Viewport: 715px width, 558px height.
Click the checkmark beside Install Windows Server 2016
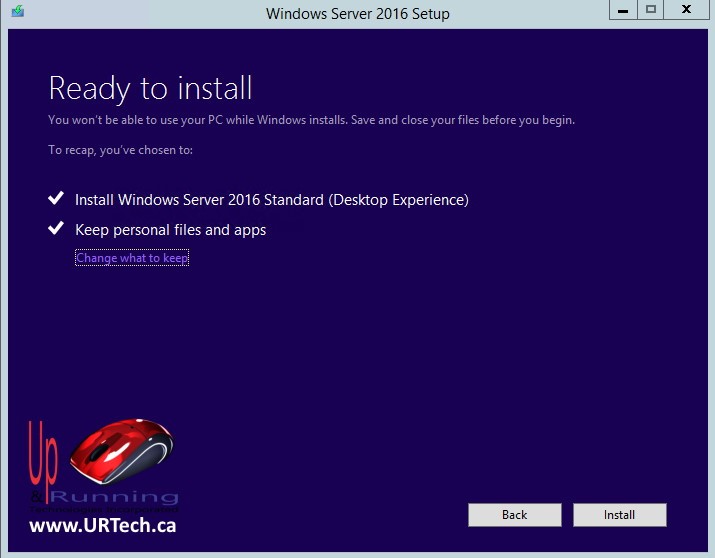[56, 200]
